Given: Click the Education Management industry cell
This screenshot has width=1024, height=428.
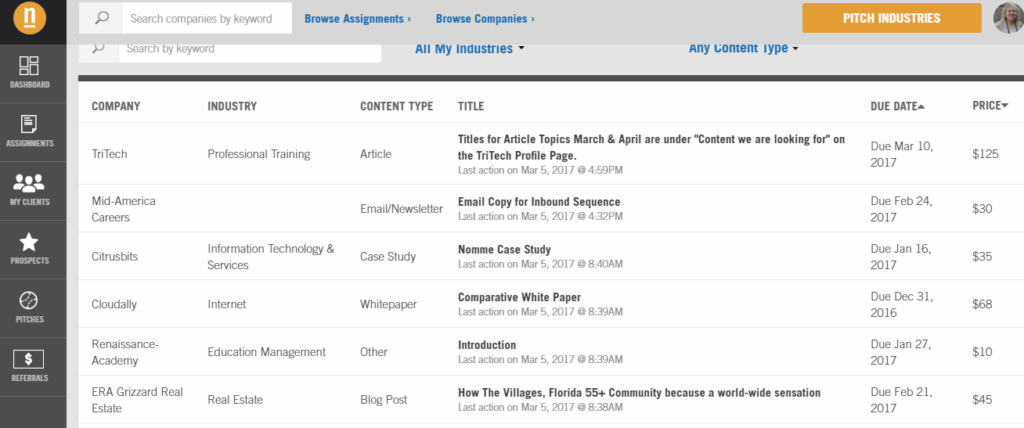Looking at the screenshot, I should tap(266, 352).
